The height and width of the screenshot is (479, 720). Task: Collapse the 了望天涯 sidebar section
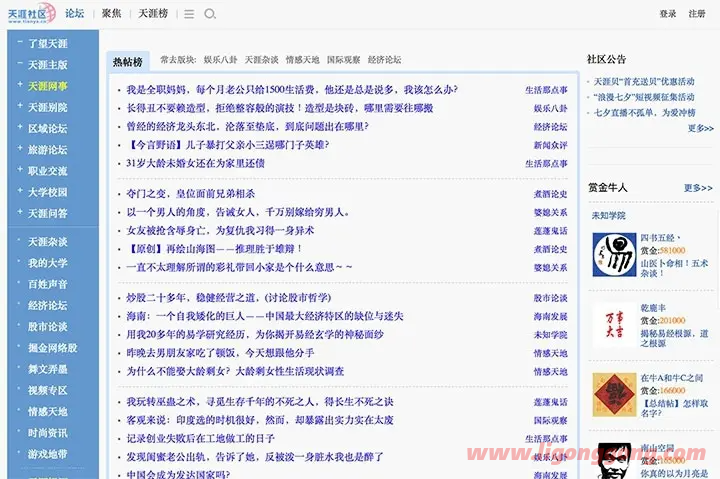pos(20,42)
